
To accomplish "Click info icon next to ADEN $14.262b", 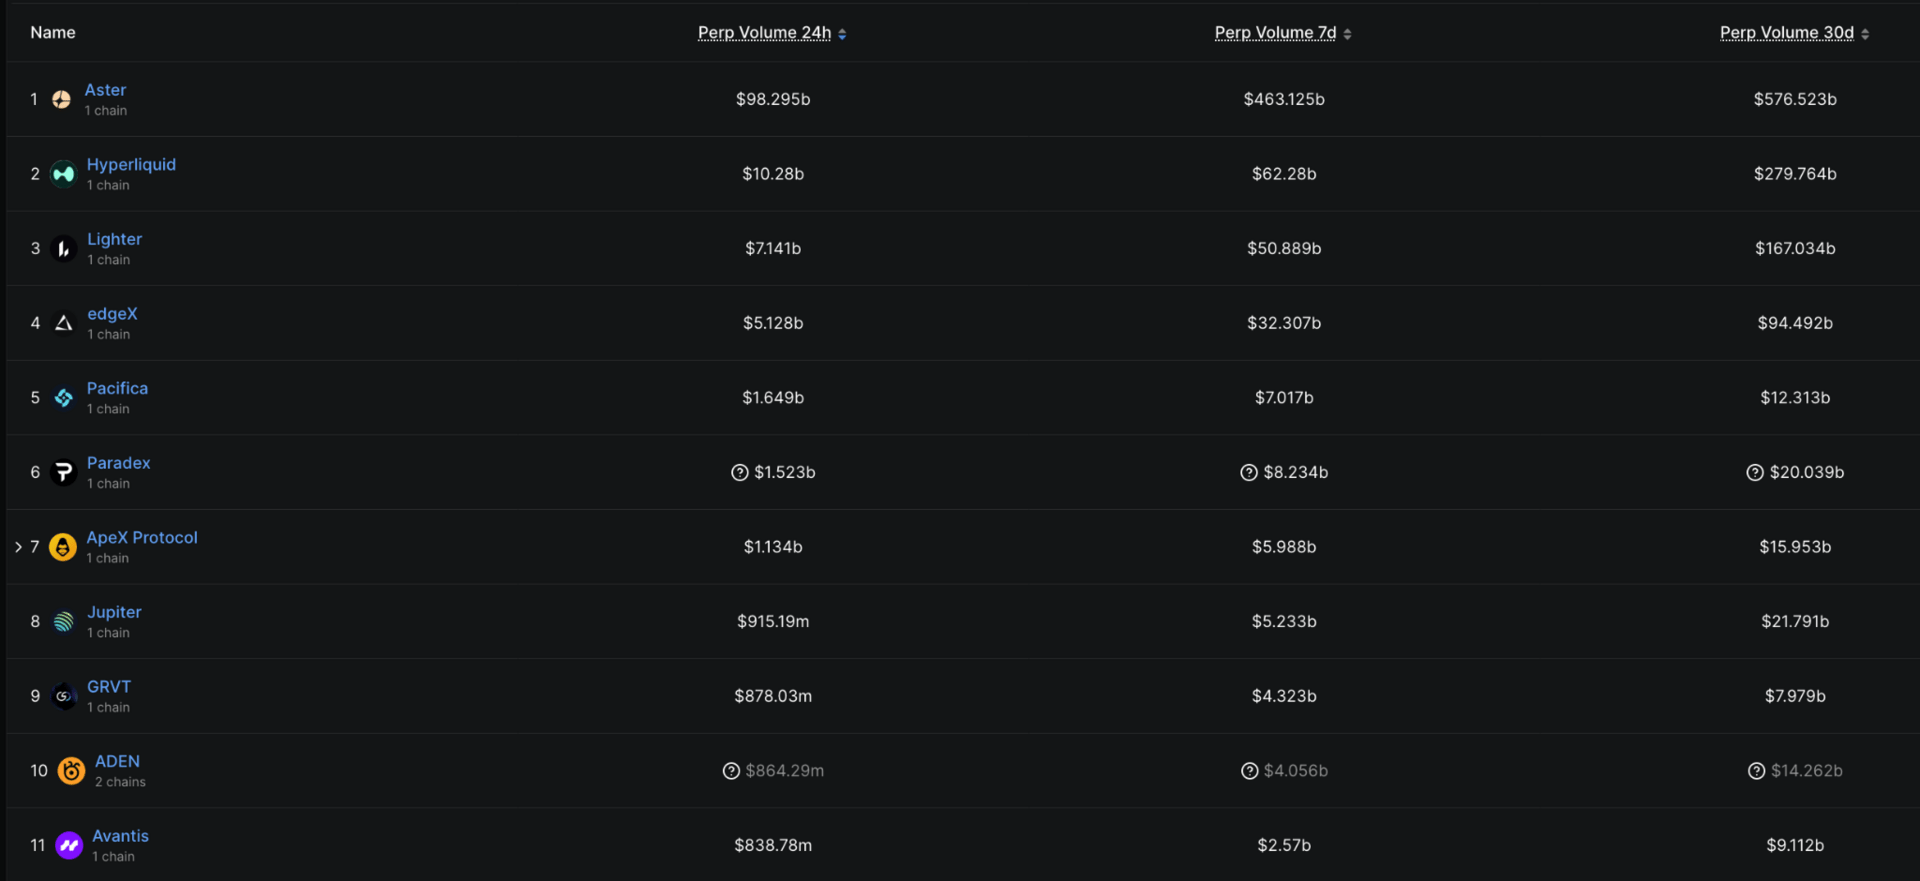I will (x=1756, y=771).
